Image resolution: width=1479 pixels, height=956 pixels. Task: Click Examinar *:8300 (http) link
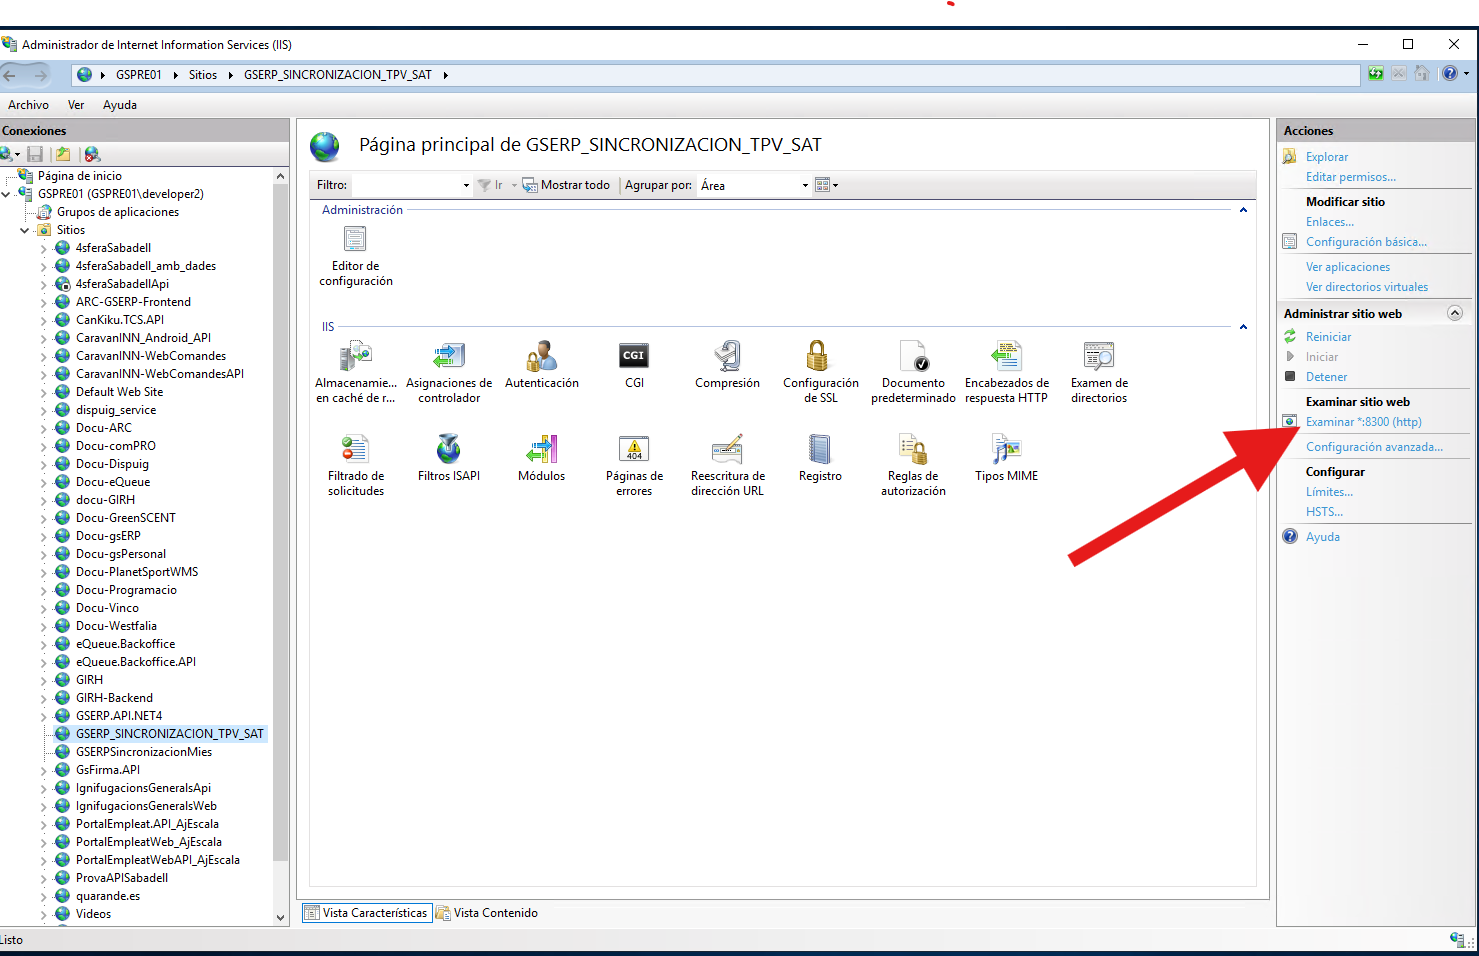click(1363, 422)
